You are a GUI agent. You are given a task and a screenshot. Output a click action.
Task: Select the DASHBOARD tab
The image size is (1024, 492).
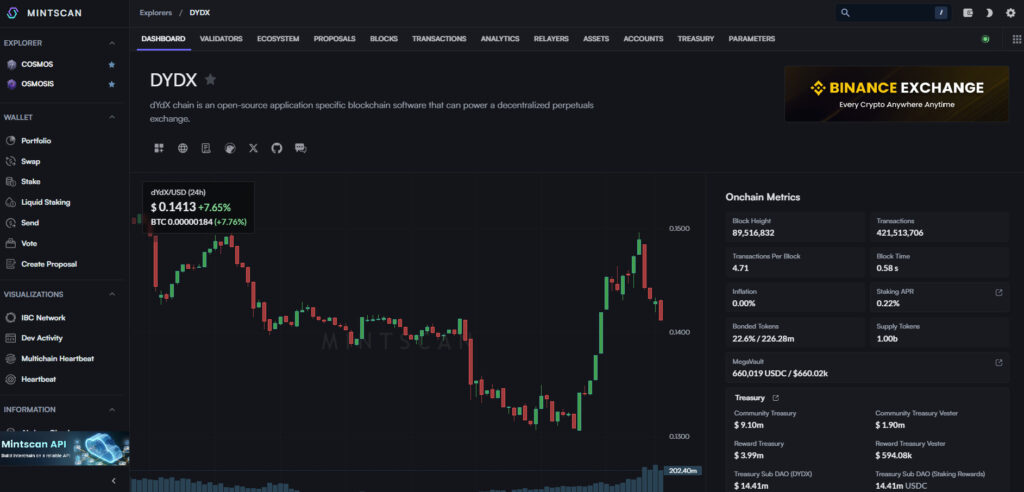click(x=163, y=39)
